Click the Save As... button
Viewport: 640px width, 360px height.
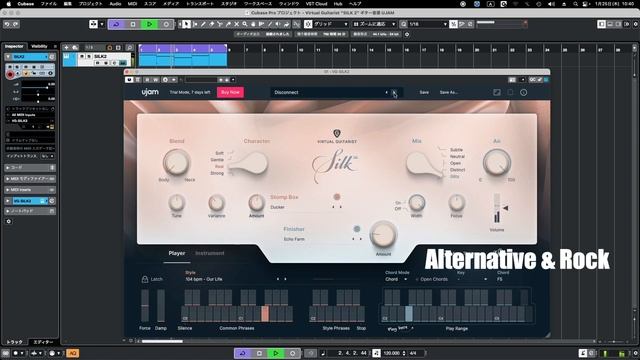[x=449, y=92]
